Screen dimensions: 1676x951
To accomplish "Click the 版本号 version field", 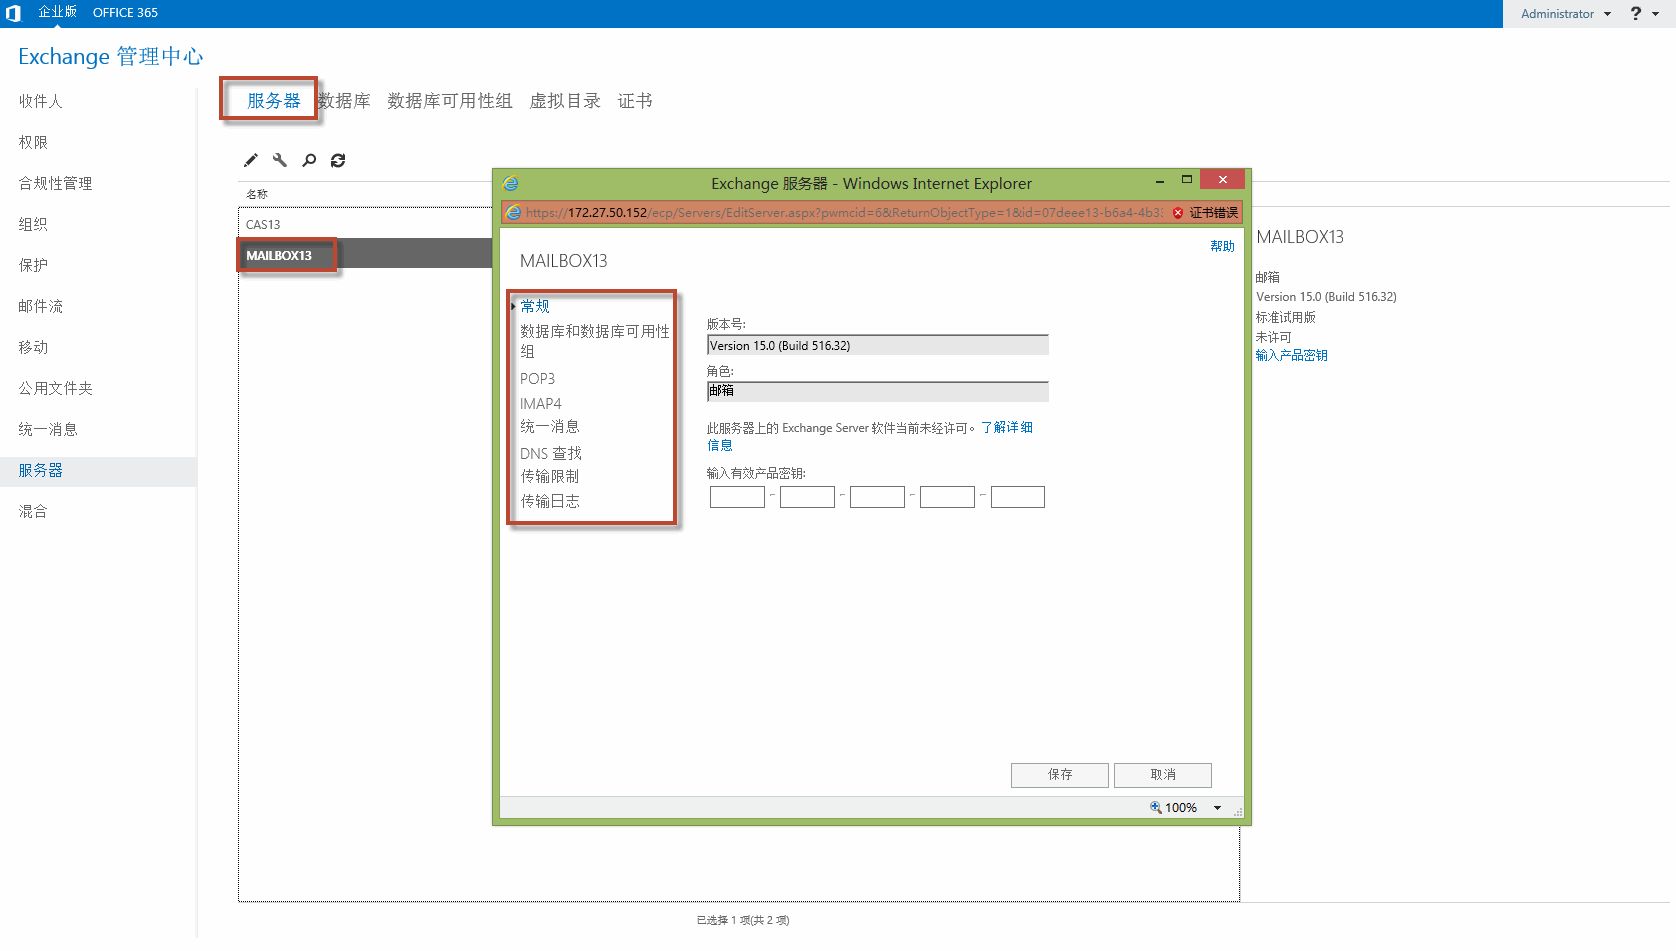I will [878, 345].
